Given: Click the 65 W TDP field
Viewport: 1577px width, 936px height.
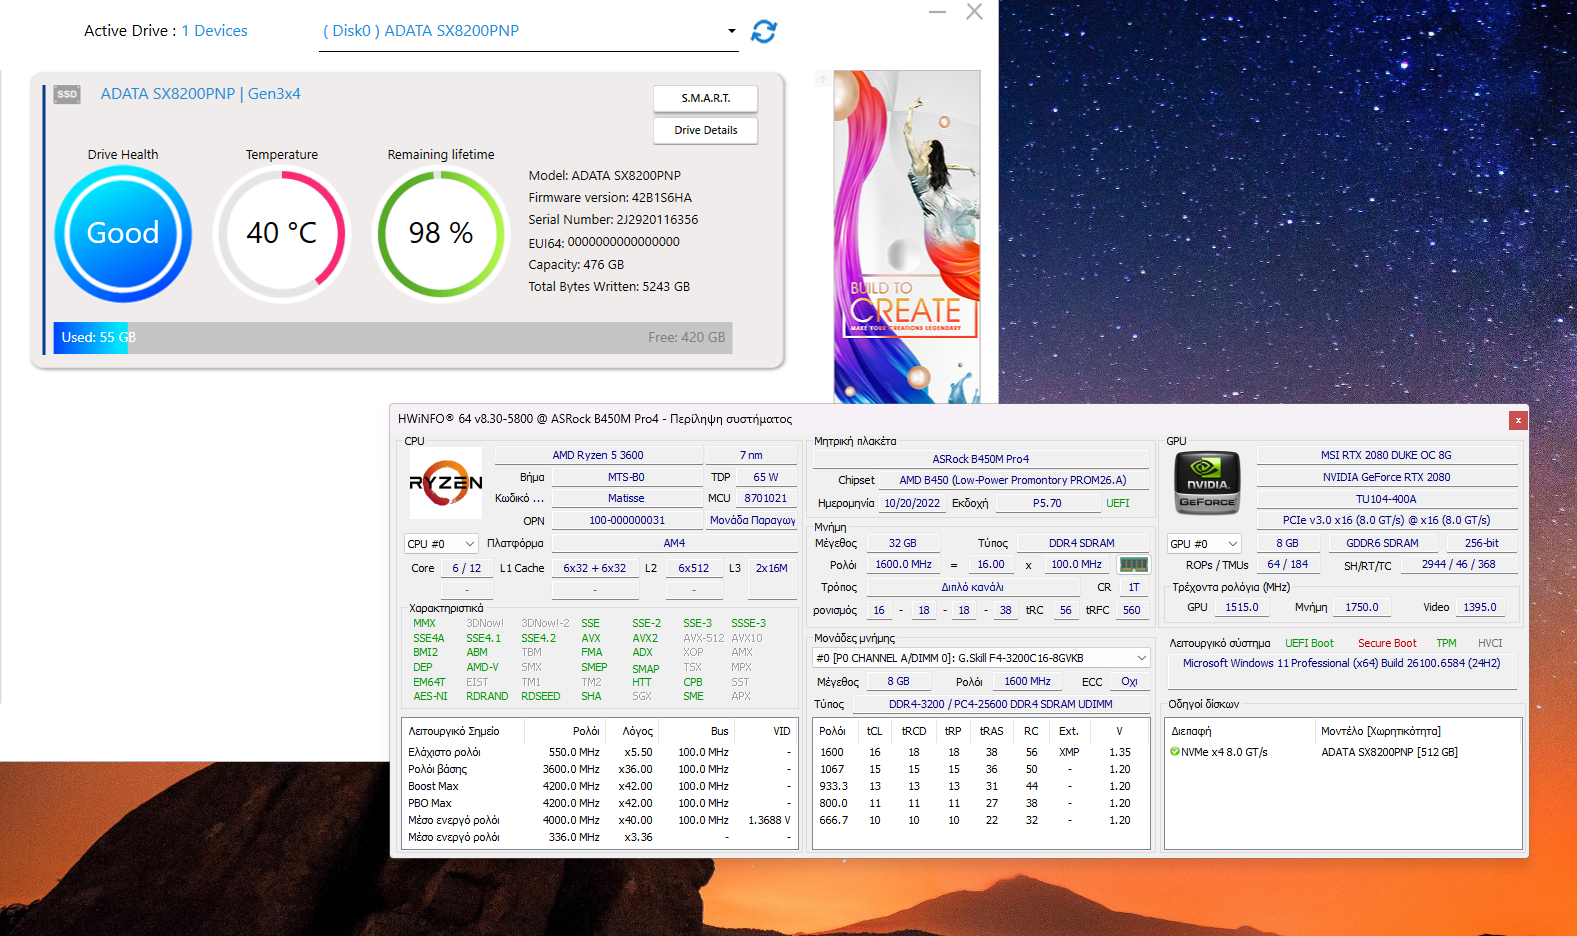Looking at the screenshot, I should point(766,477).
